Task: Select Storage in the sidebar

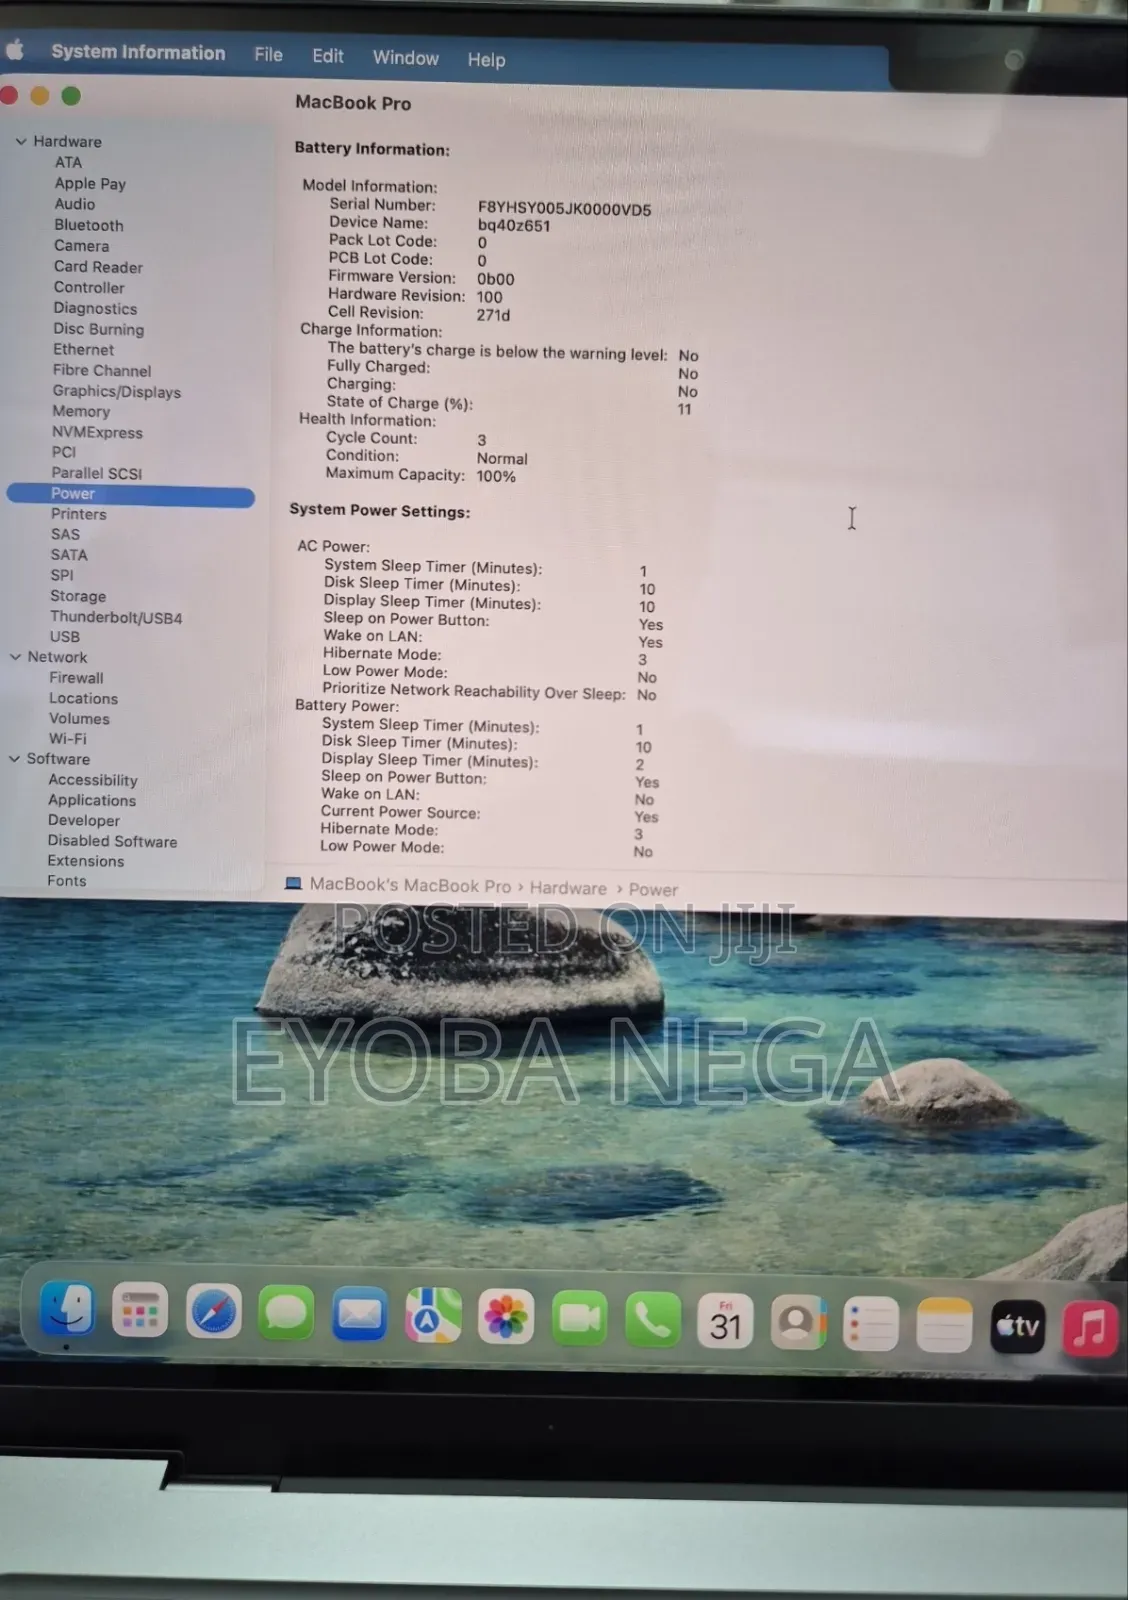Action: pos(78,596)
